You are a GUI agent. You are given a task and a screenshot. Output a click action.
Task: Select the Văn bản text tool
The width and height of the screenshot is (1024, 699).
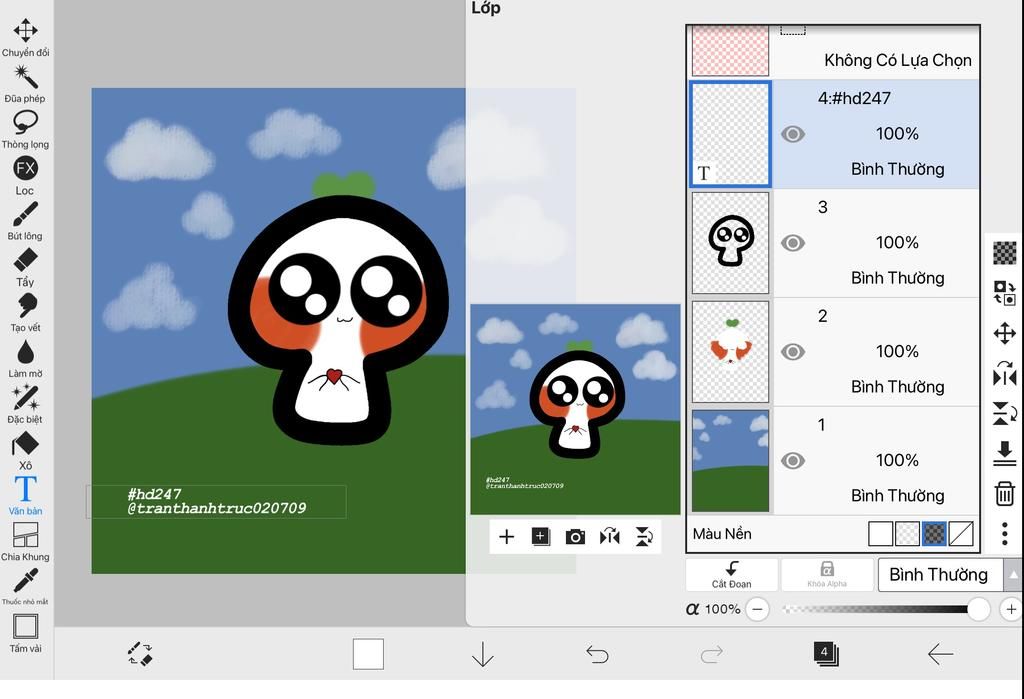(x=25, y=496)
